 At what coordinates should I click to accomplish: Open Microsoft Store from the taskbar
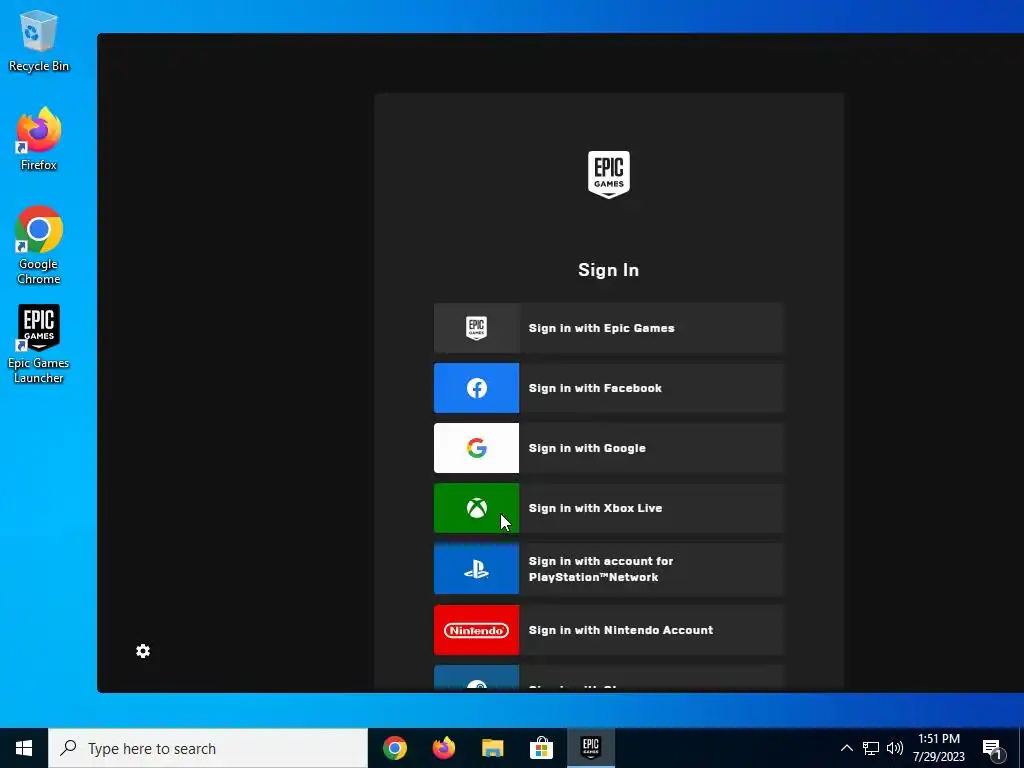[541, 748]
